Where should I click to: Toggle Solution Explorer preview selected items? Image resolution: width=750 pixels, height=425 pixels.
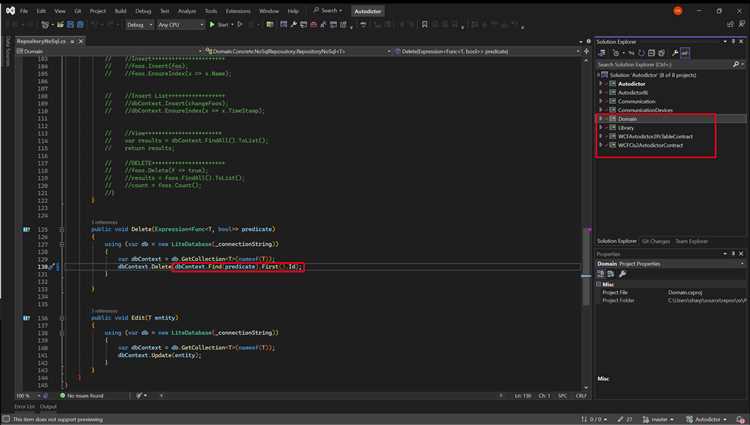[x=684, y=53]
